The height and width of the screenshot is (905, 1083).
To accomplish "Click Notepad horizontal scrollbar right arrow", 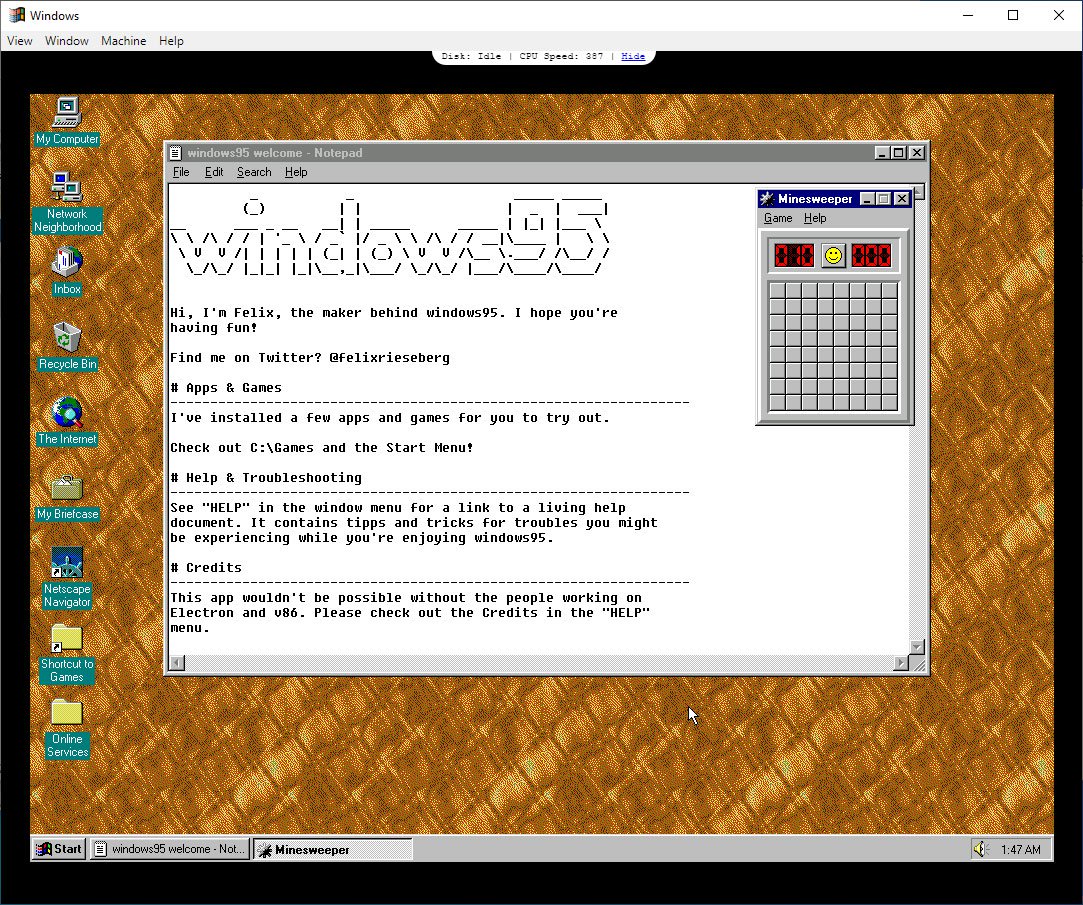I will tap(901, 663).
